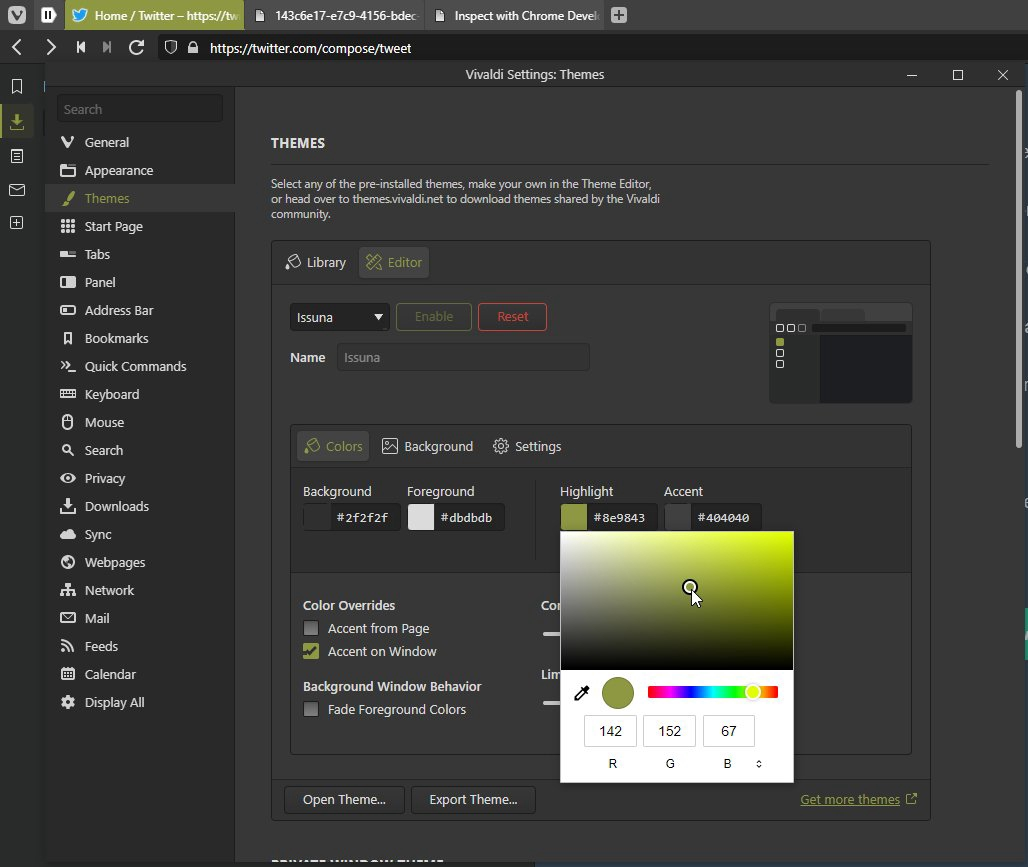1028x867 pixels.
Task: Select Appearance in settings sidebar
Action: tap(118, 170)
